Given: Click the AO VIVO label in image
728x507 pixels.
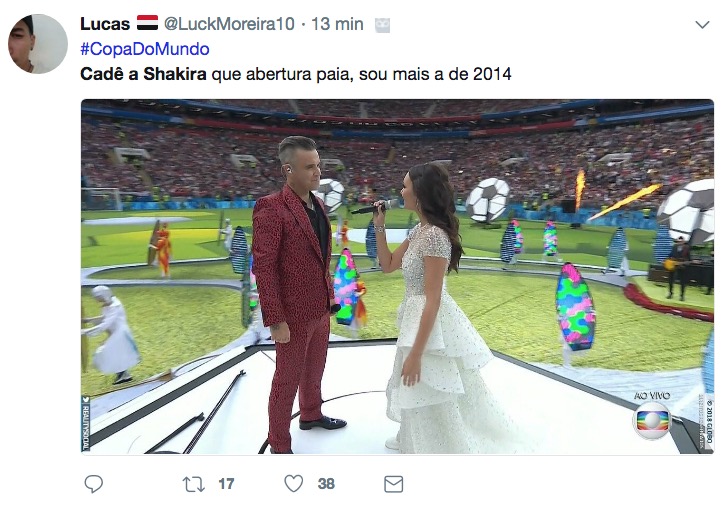Looking at the screenshot, I should click(652, 396).
